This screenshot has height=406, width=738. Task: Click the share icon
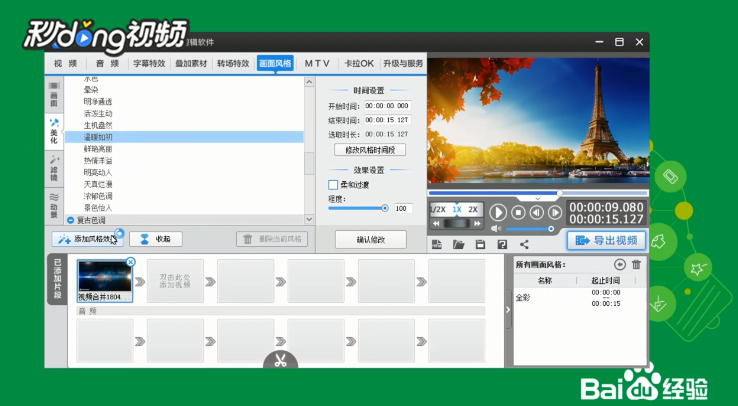click(524, 244)
